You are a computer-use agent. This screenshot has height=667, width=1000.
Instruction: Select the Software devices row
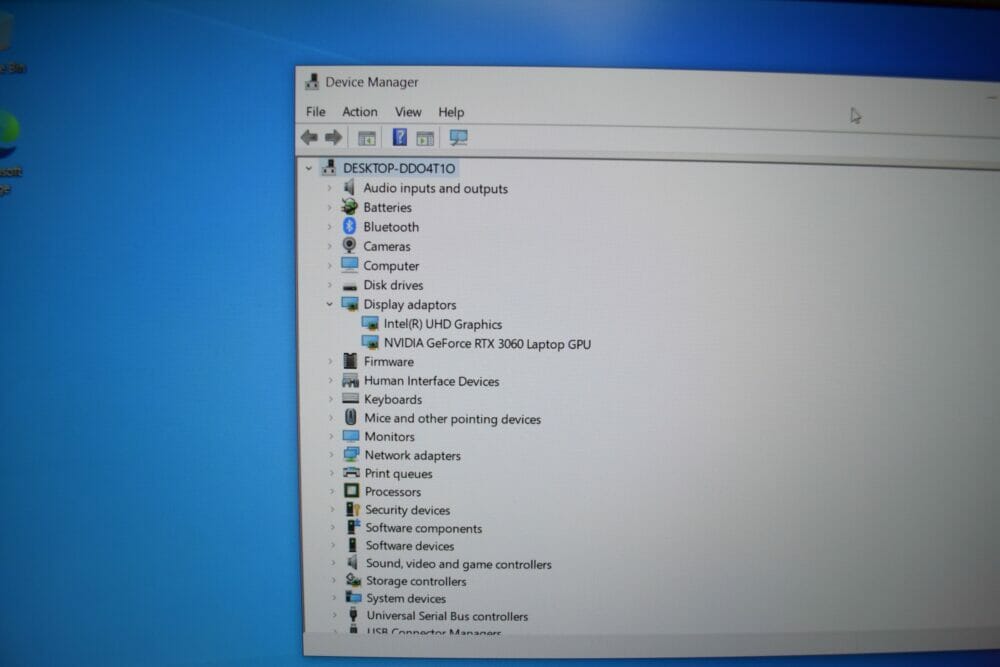[409, 546]
